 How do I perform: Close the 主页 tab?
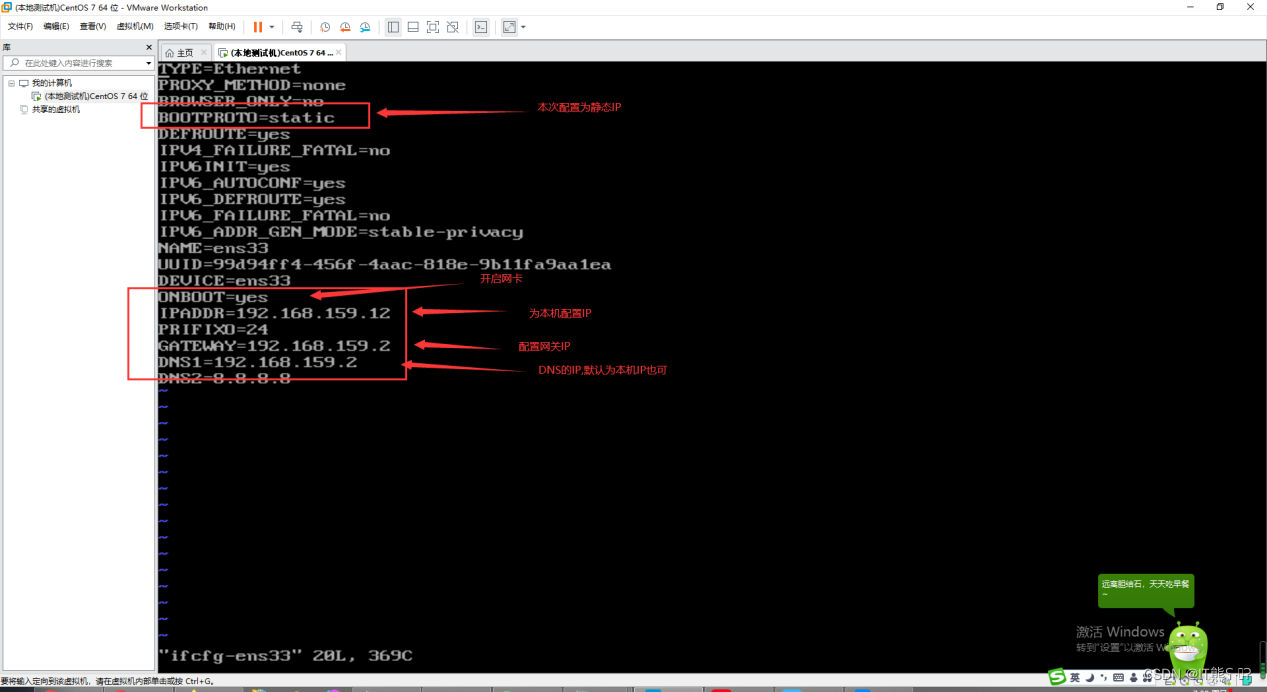click(x=204, y=52)
